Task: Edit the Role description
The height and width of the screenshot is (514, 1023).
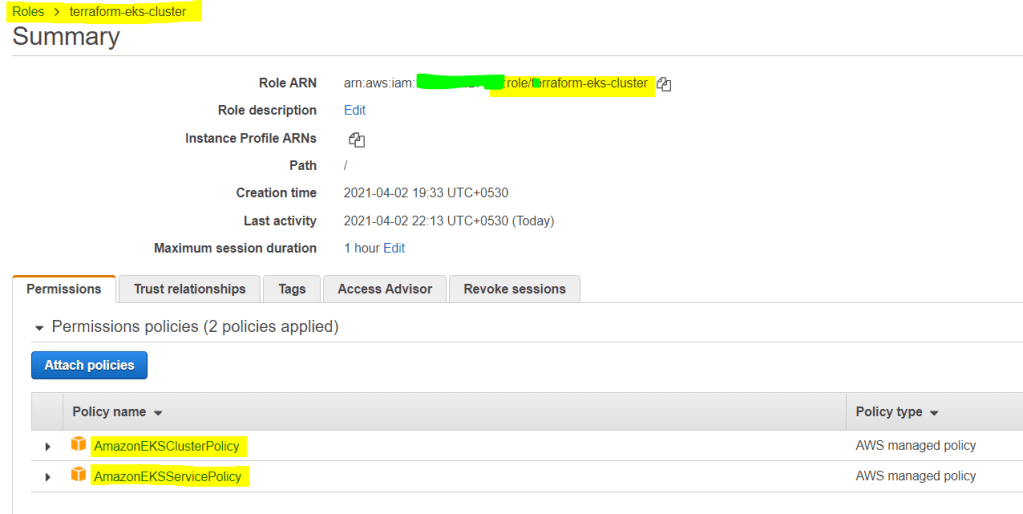Action: (355, 110)
